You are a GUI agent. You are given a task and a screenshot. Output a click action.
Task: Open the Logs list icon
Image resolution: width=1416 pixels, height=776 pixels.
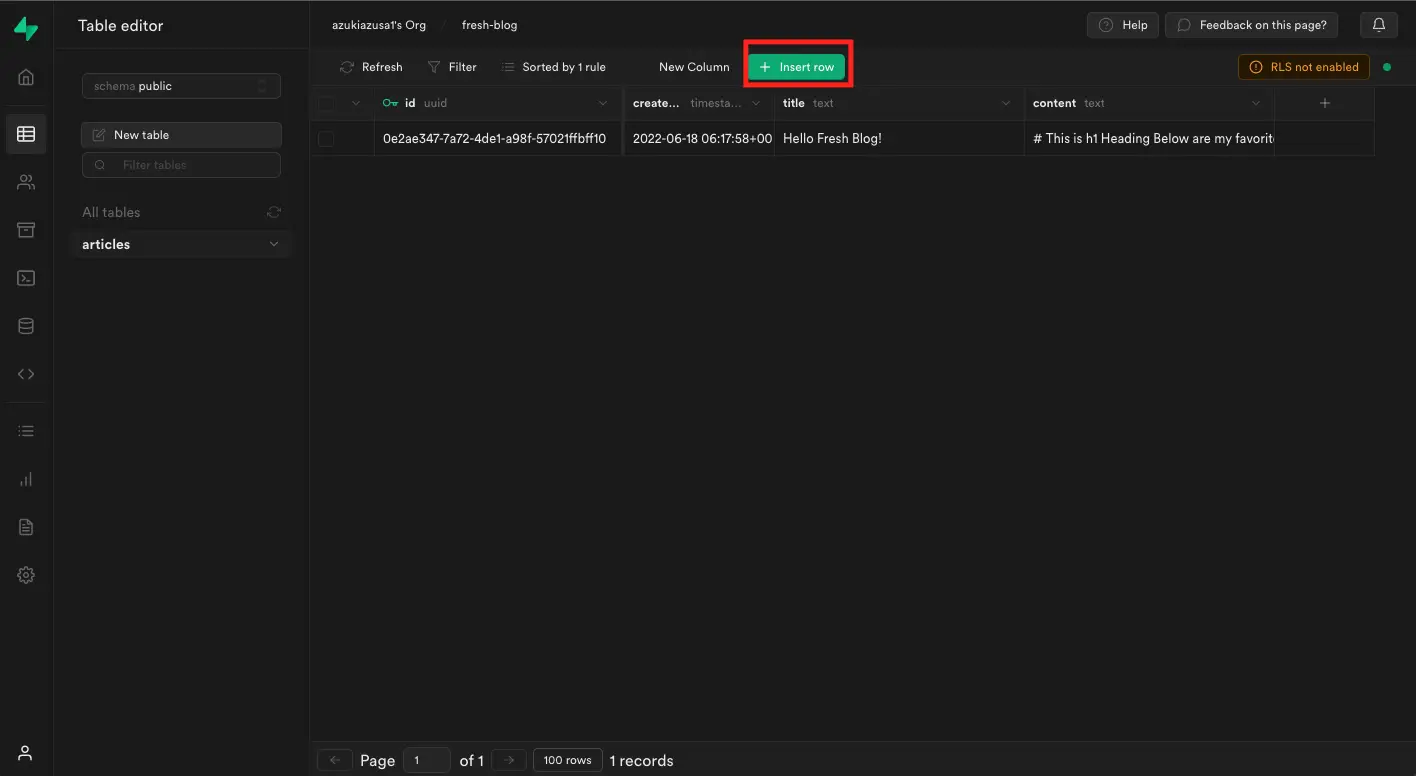coord(26,431)
